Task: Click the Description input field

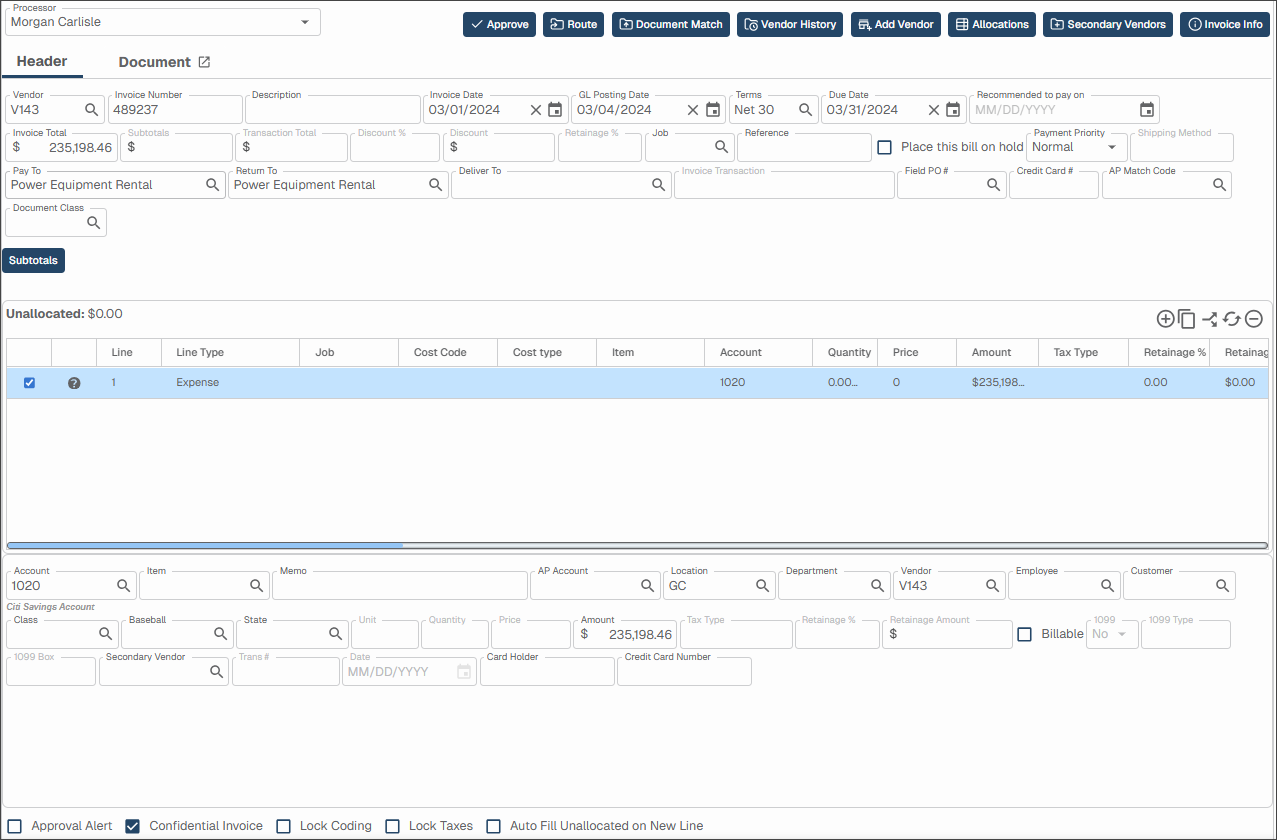Action: tap(332, 109)
